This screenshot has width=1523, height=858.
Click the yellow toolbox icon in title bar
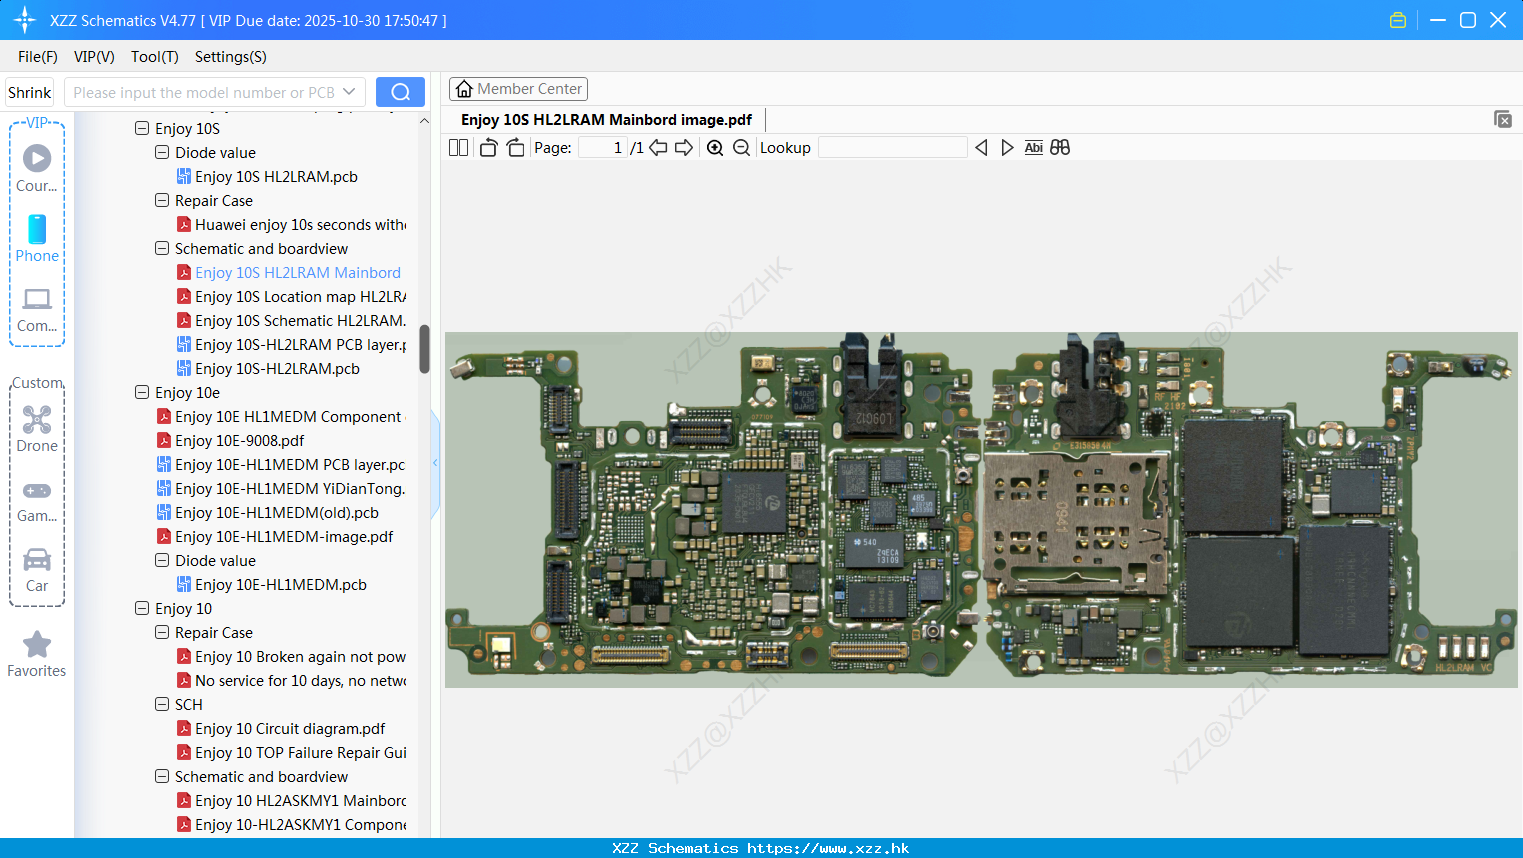tap(1398, 20)
